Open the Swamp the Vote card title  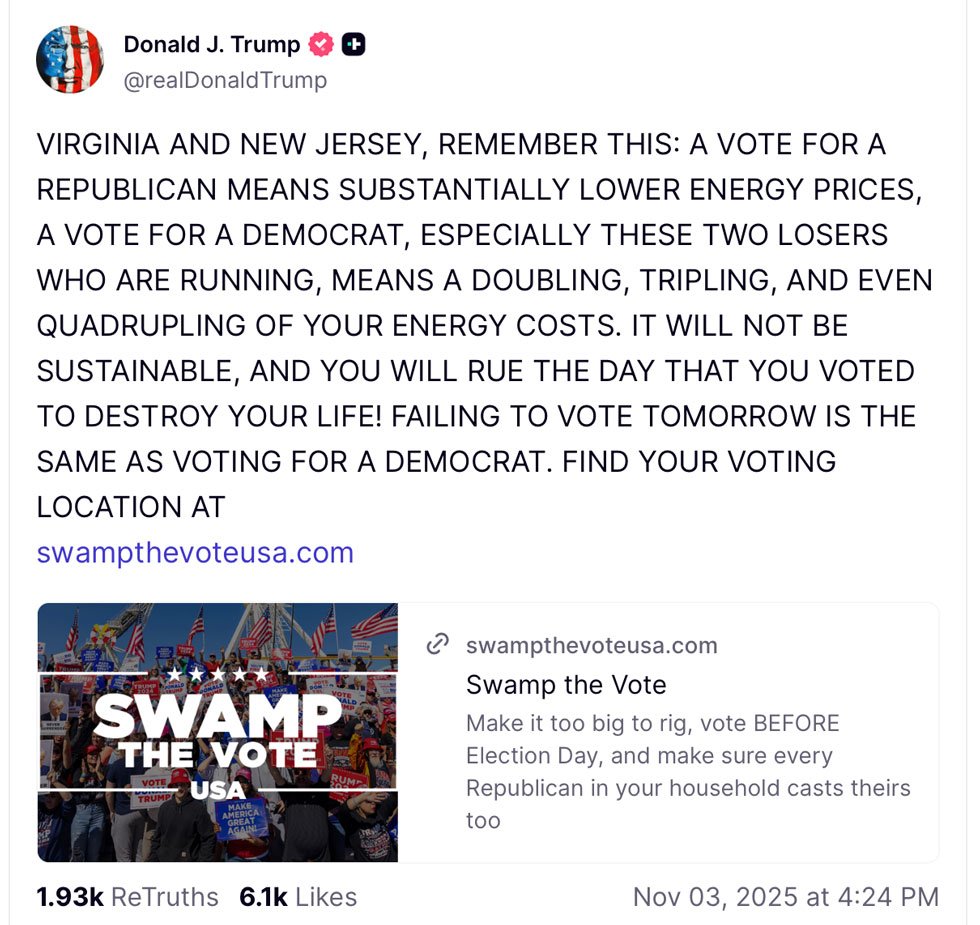coord(566,684)
